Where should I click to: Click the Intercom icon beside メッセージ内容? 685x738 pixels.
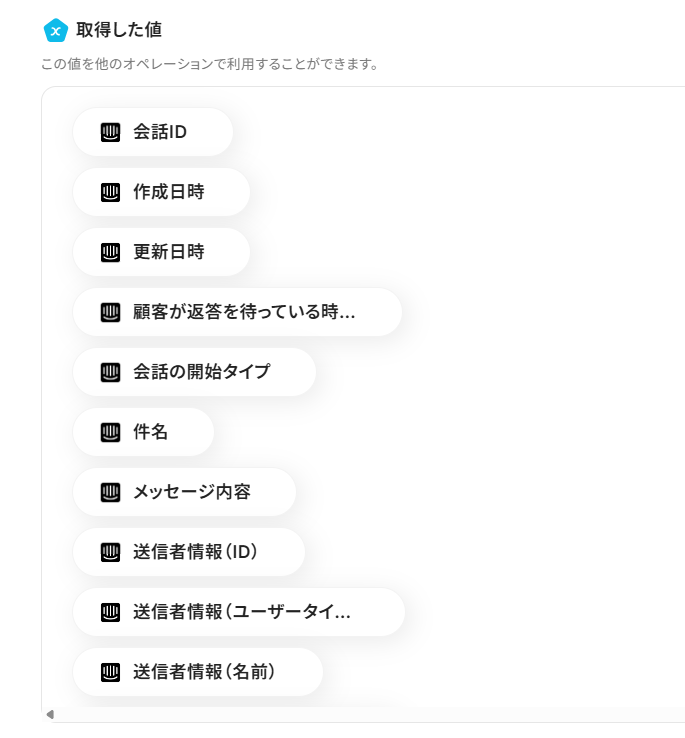pos(110,492)
